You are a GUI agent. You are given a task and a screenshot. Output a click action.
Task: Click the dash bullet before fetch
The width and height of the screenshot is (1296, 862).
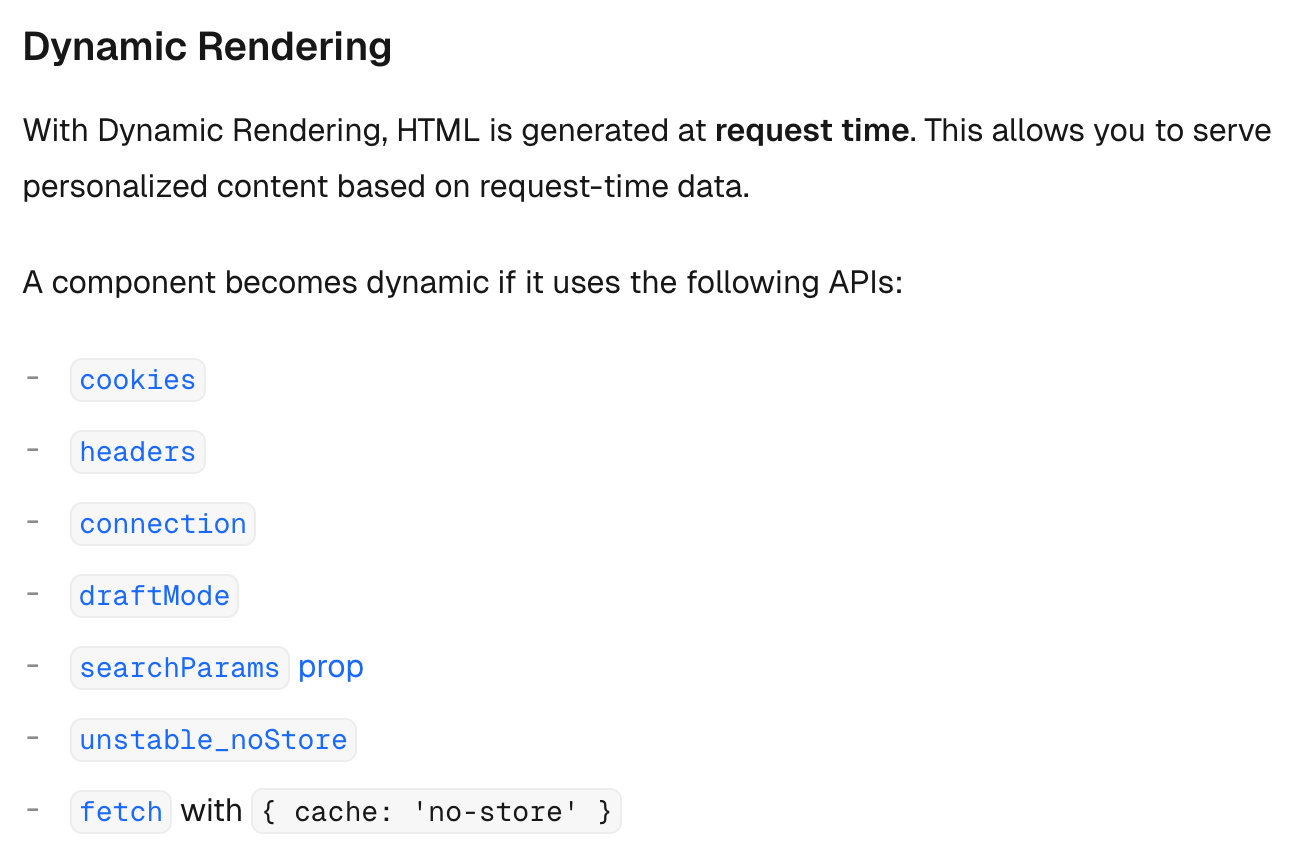pos(33,810)
